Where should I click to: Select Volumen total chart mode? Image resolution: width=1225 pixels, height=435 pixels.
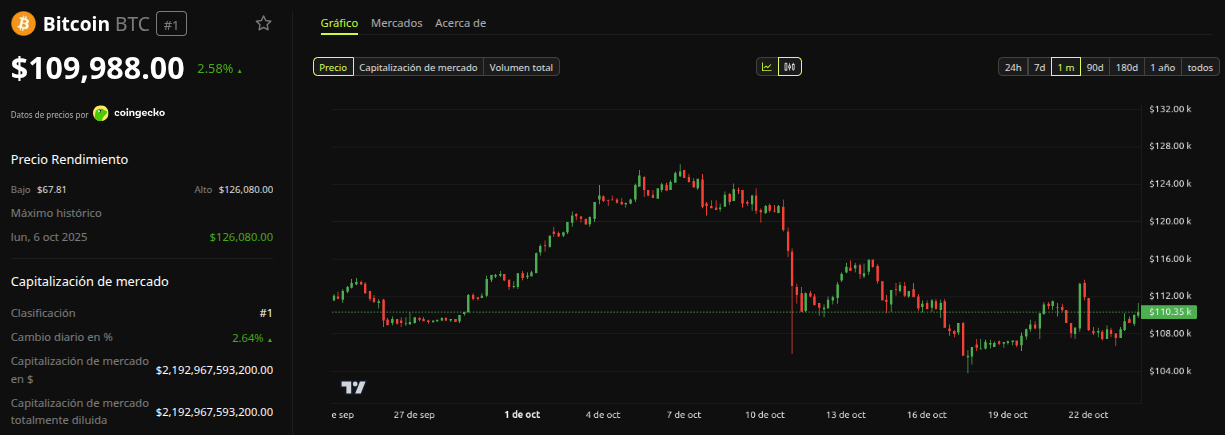[x=521, y=67]
